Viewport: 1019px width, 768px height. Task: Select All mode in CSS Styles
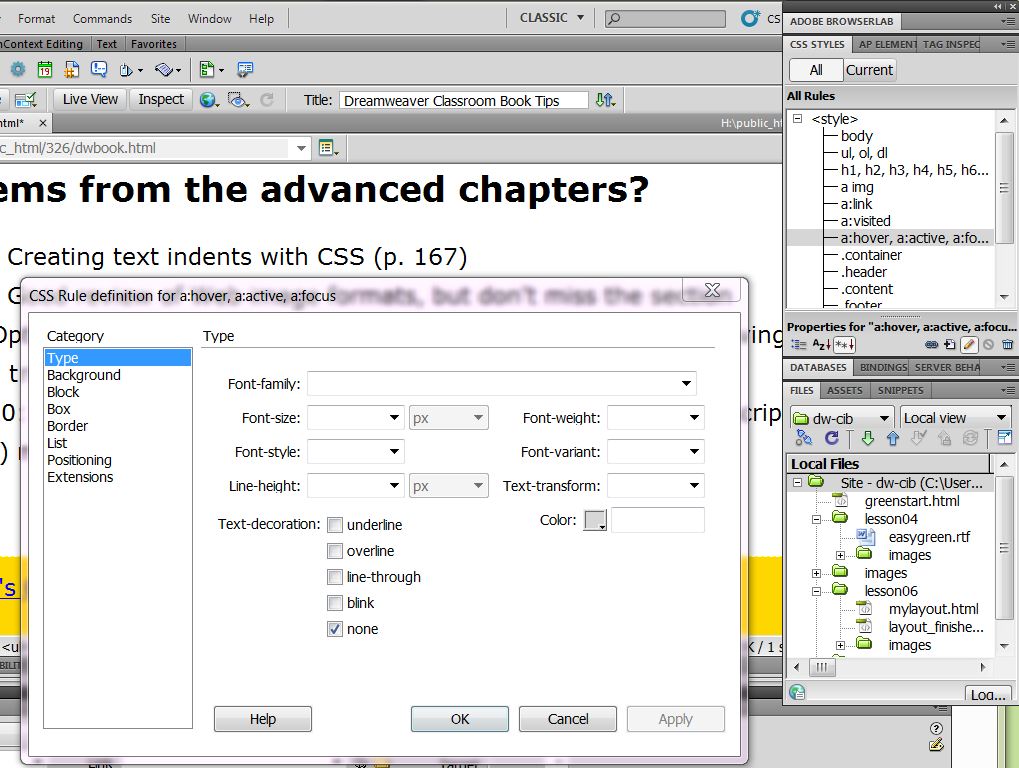coord(816,70)
